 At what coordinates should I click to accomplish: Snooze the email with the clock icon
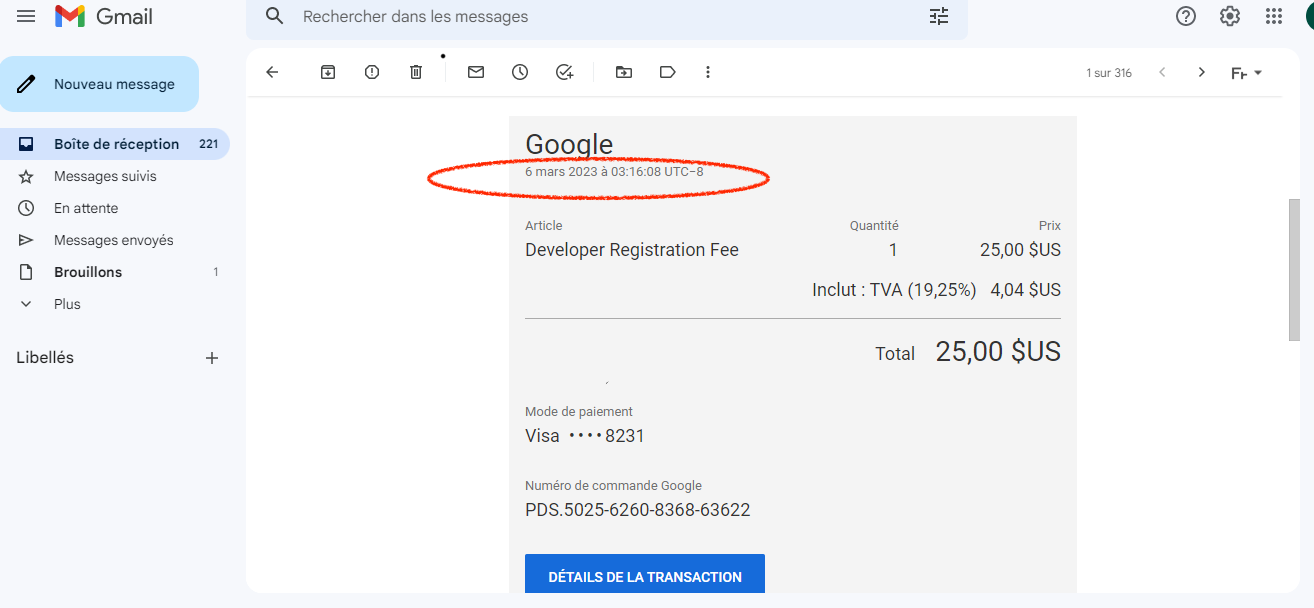pos(520,72)
